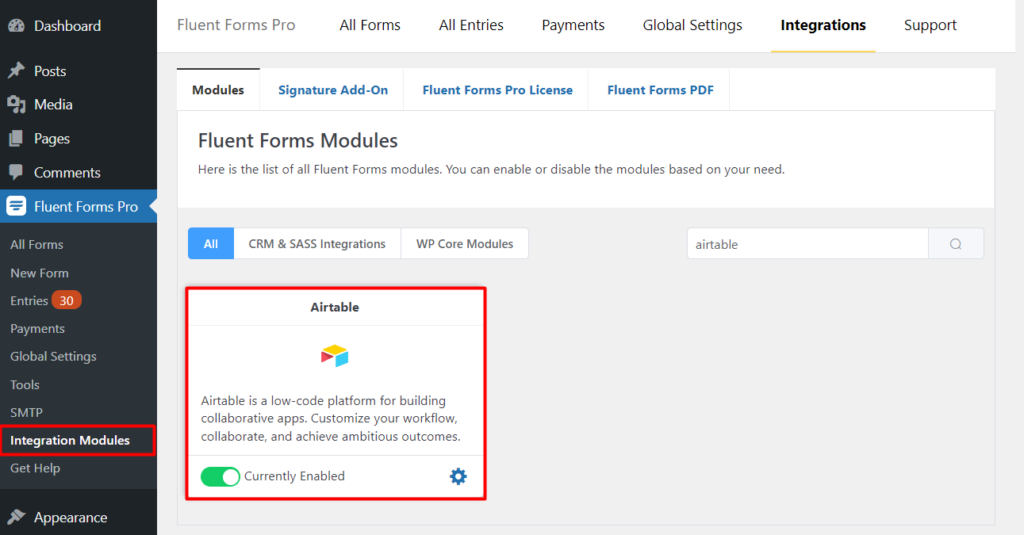The image size is (1024, 535).
Task: Open Integration Modules in sidebar
Action: click(x=70, y=440)
